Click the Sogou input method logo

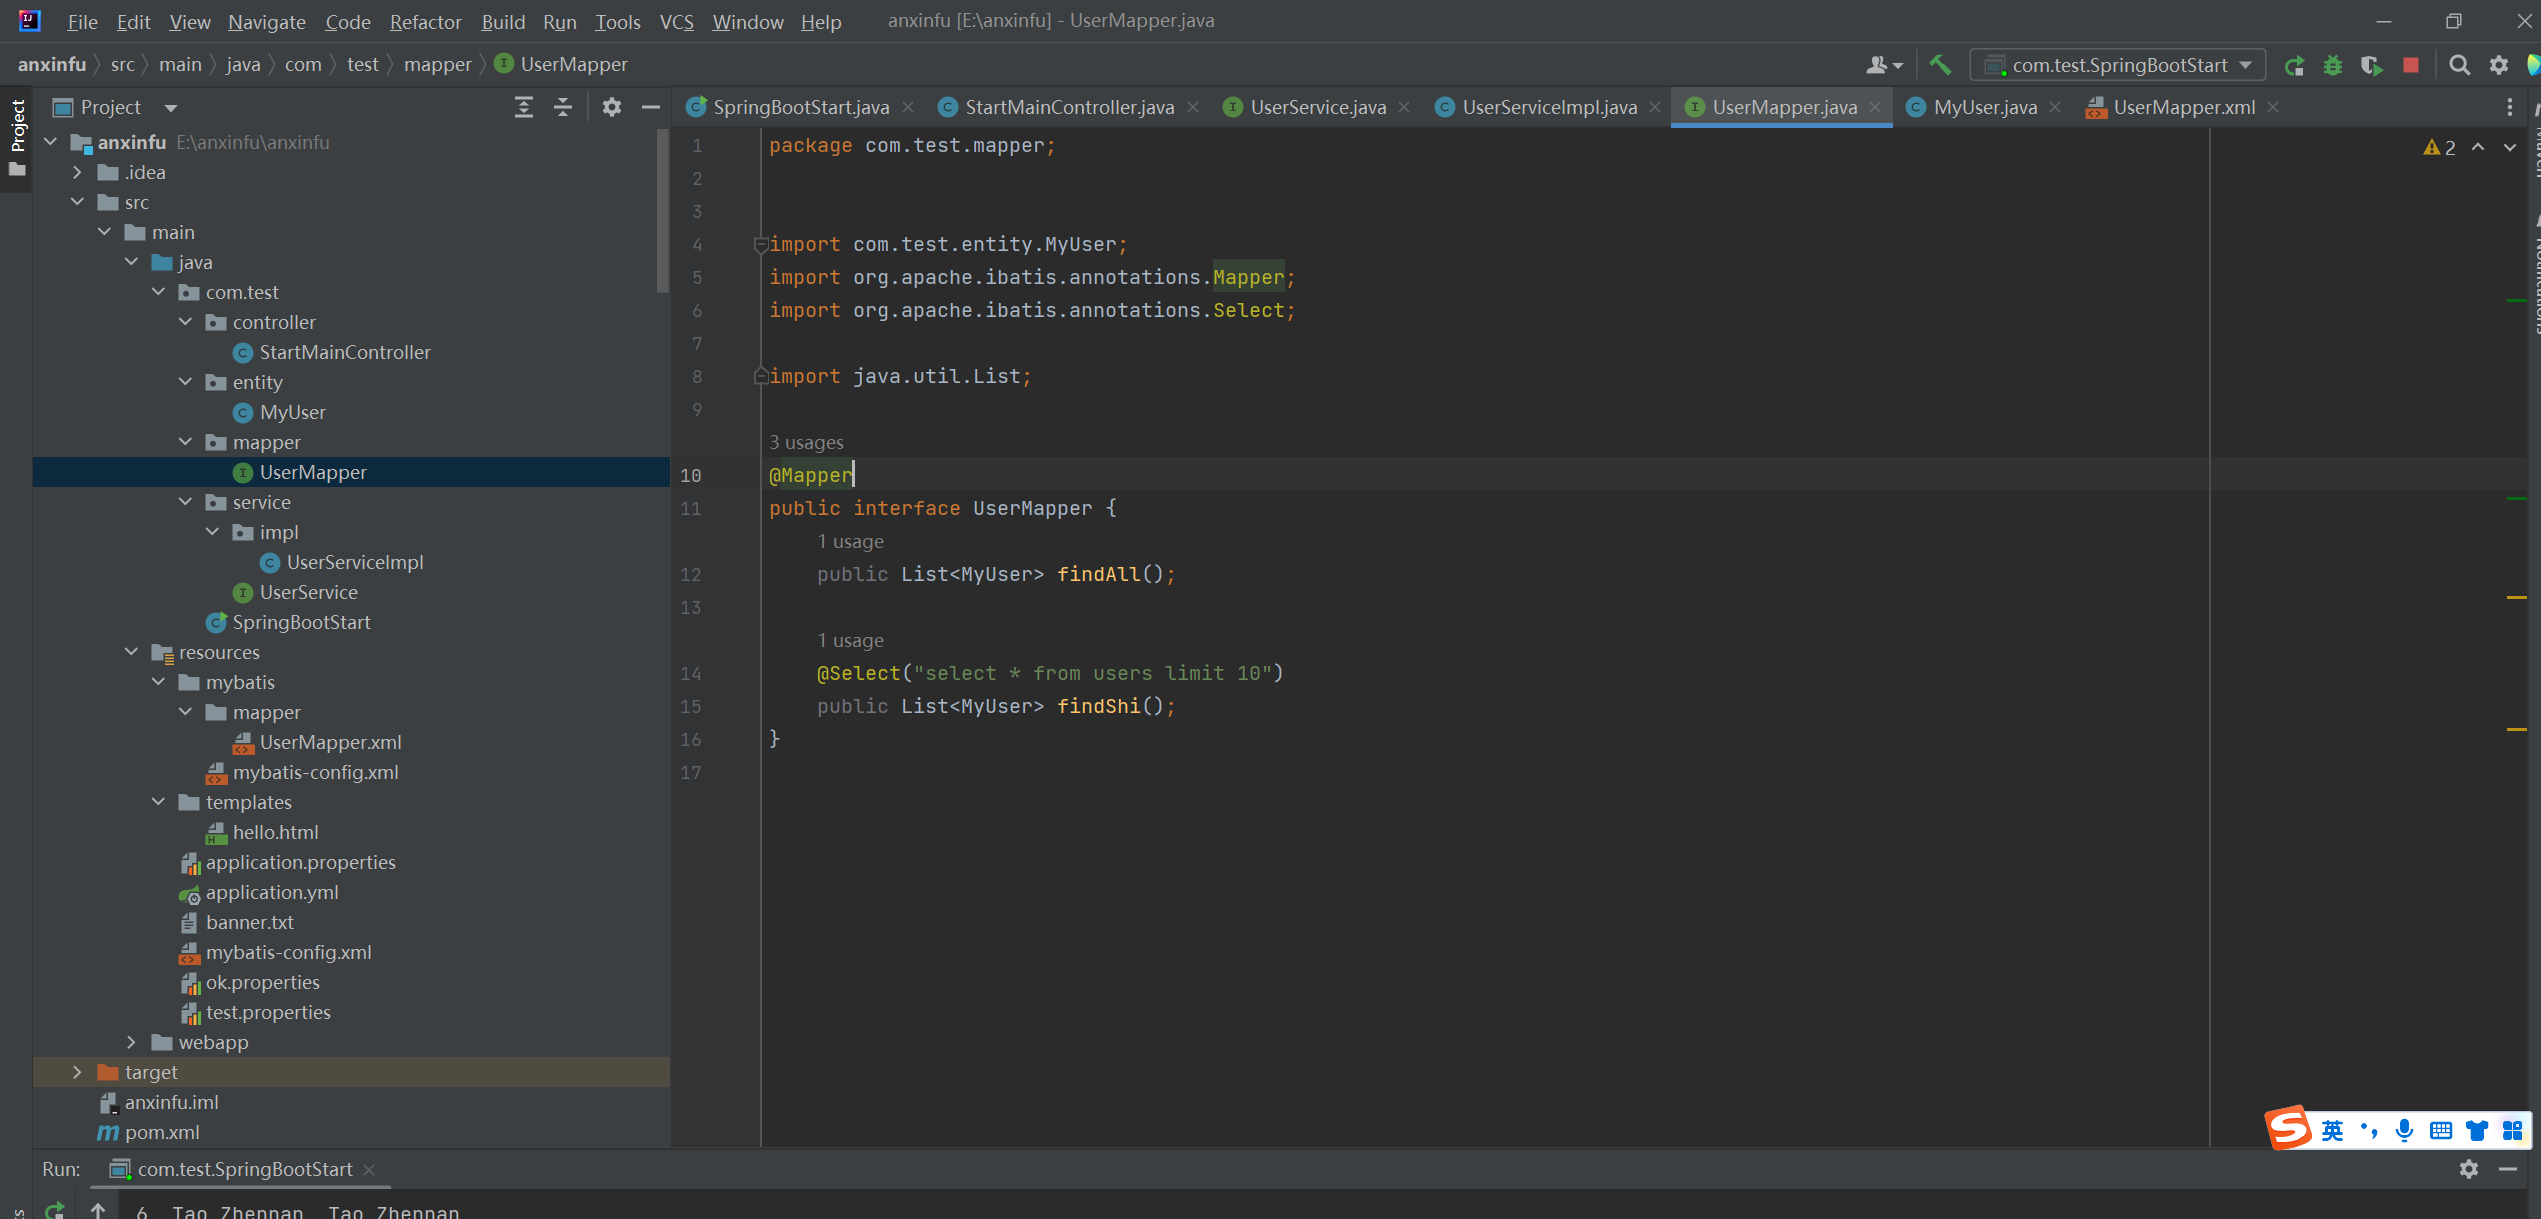(x=2288, y=1129)
